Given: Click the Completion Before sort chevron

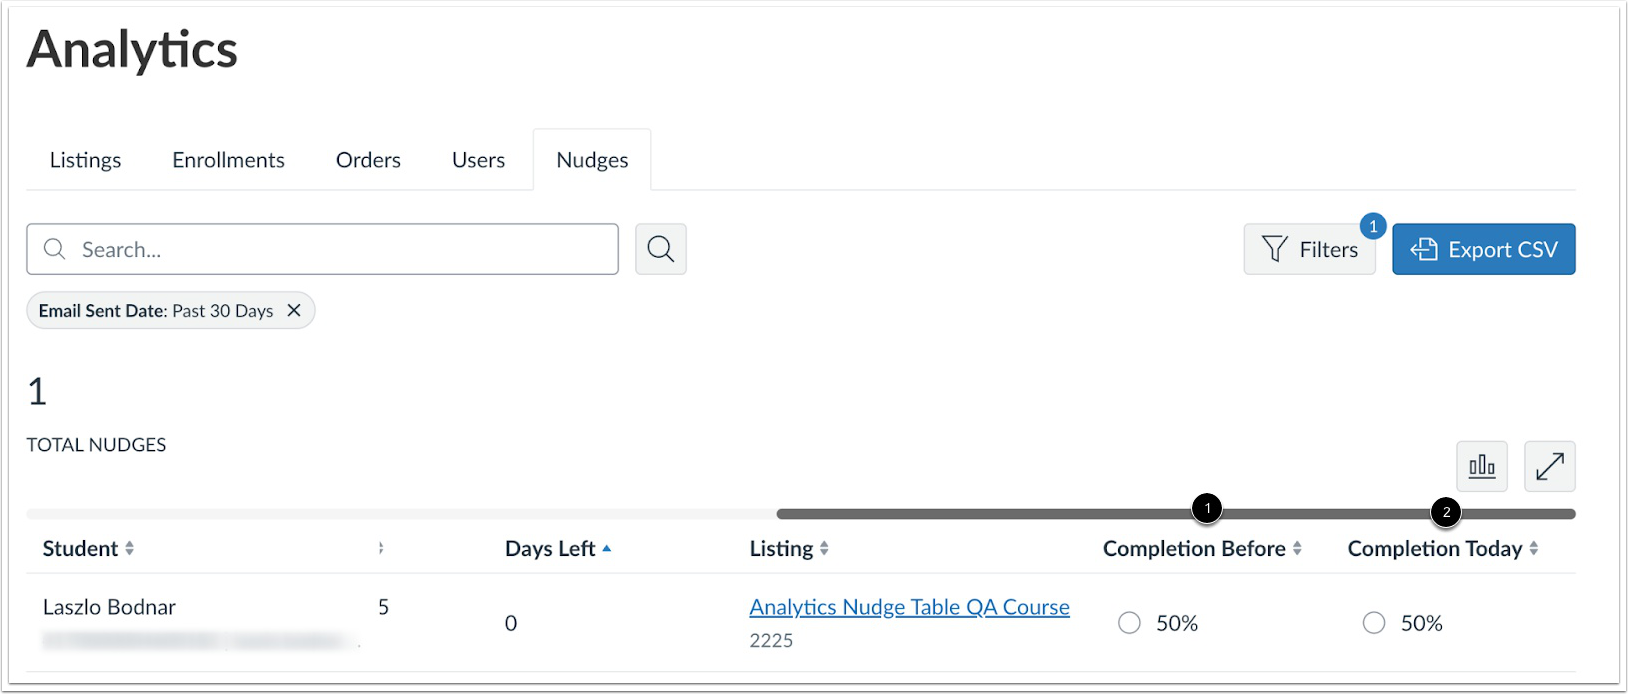Looking at the screenshot, I should pos(1298,548).
